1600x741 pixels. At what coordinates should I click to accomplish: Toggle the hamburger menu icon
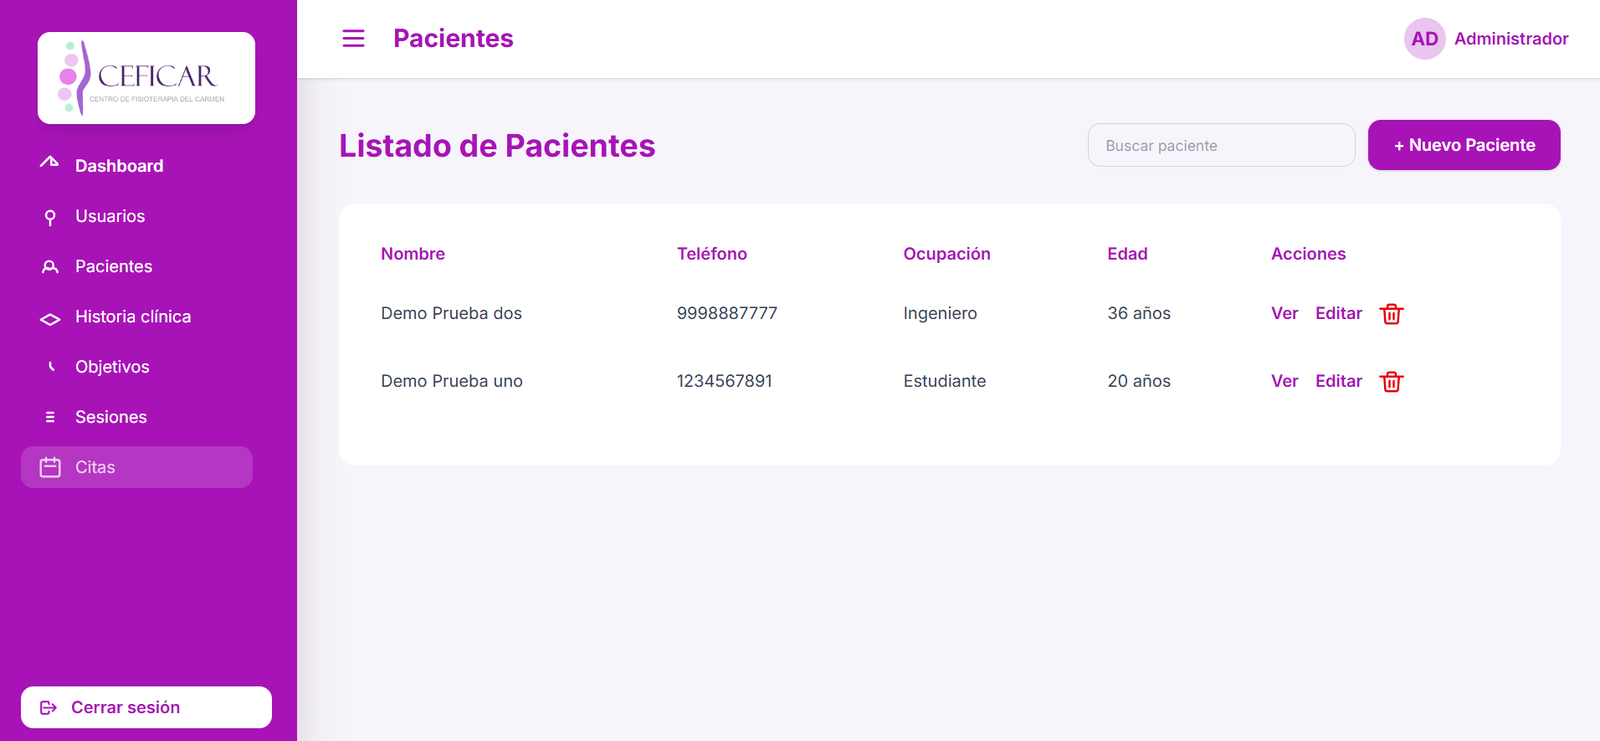point(353,38)
